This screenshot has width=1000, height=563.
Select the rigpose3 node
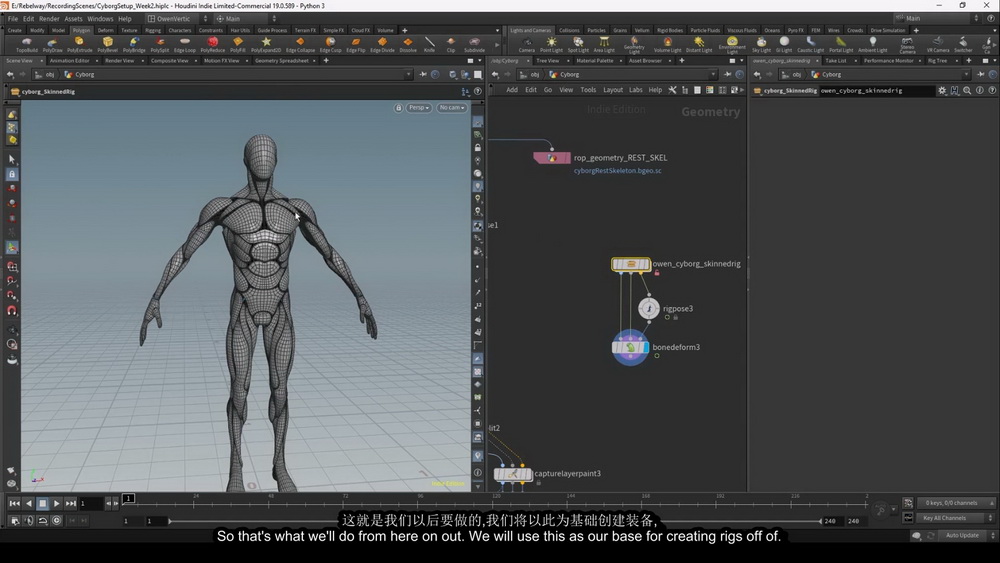[x=649, y=309]
